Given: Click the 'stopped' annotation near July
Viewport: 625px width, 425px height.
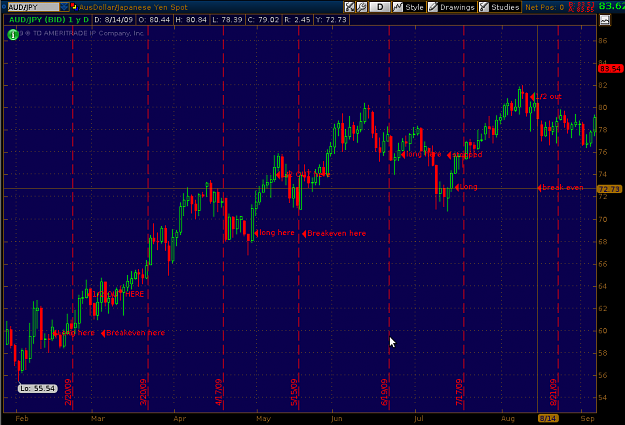Looking at the screenshot, I should [465, 154].
